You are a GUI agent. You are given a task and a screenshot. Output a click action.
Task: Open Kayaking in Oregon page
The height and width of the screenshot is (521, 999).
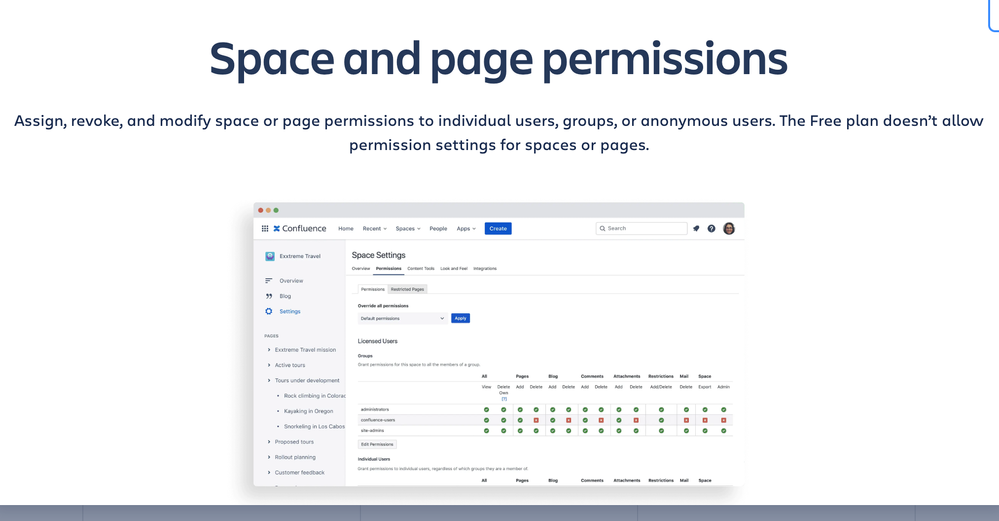(x=308, y=411)
